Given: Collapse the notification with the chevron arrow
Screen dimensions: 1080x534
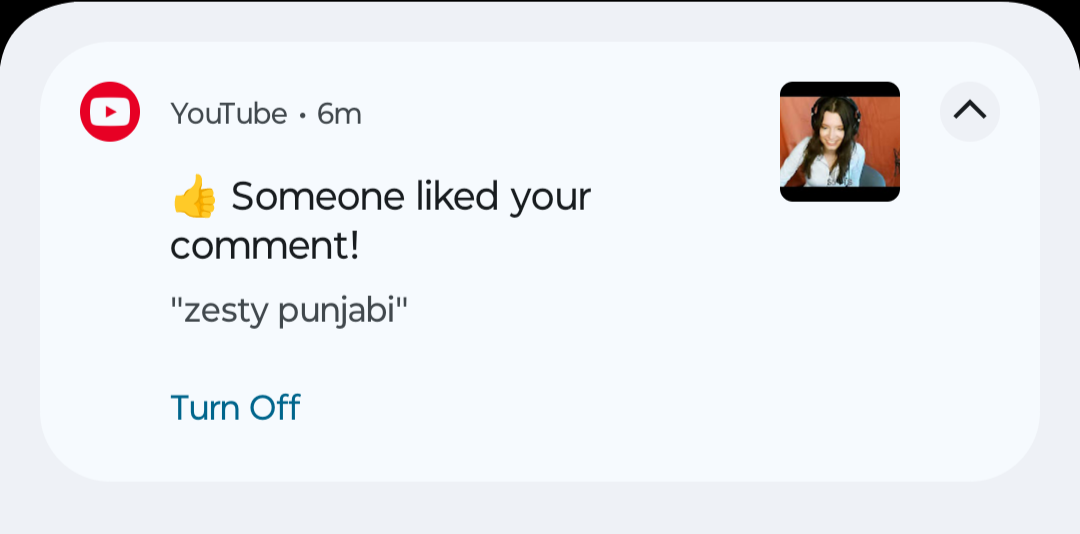Looking at the screenshot, I should (x=969, y=111).
